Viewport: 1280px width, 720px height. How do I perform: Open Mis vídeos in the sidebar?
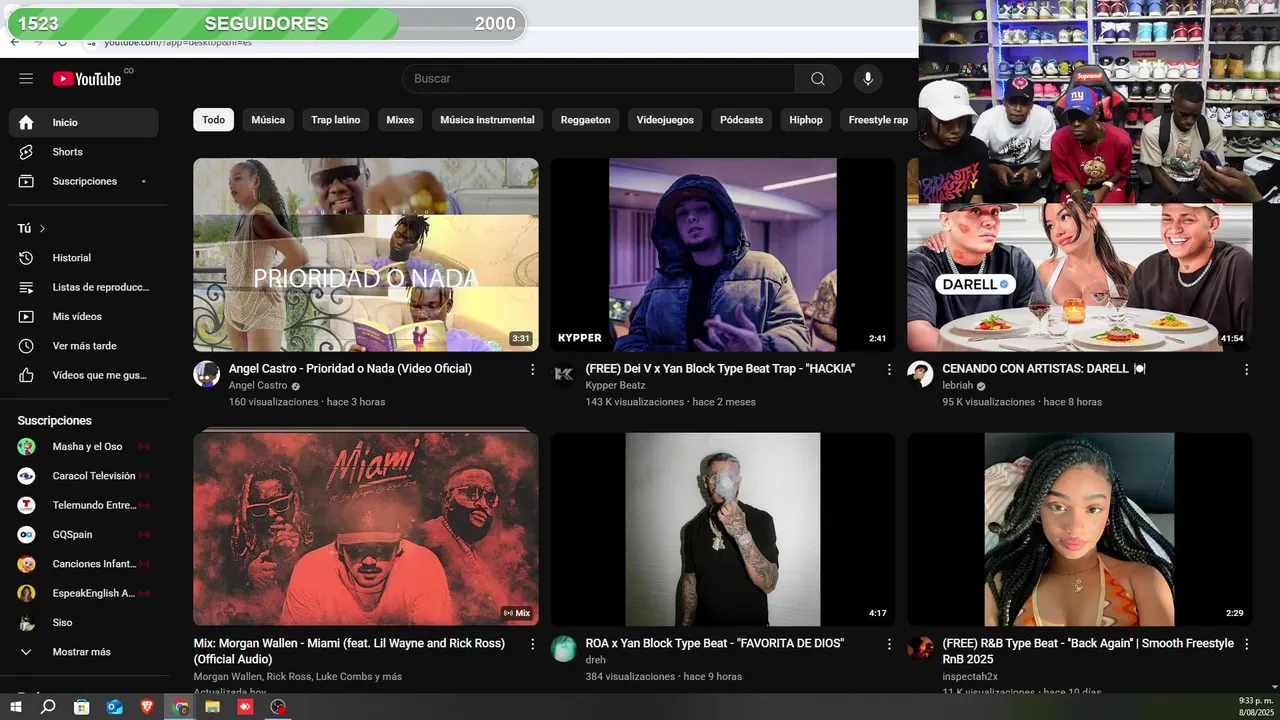pyautogui.click(x=84, y=317)
